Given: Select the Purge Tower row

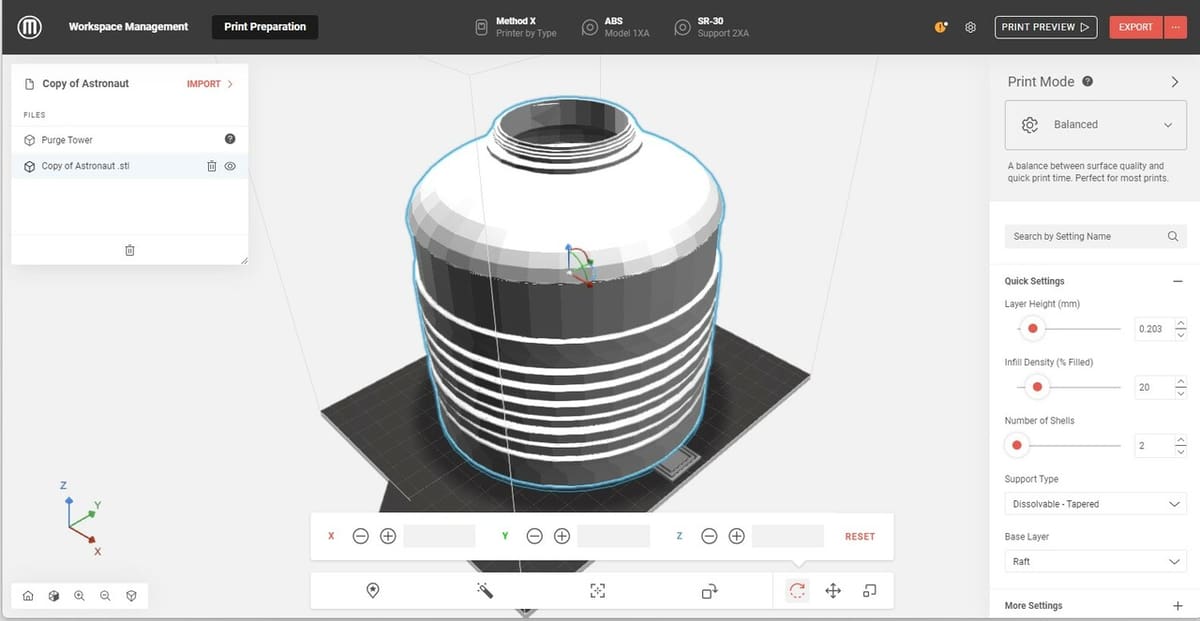Looking at the screenshot, I should (x=130, y=140).
